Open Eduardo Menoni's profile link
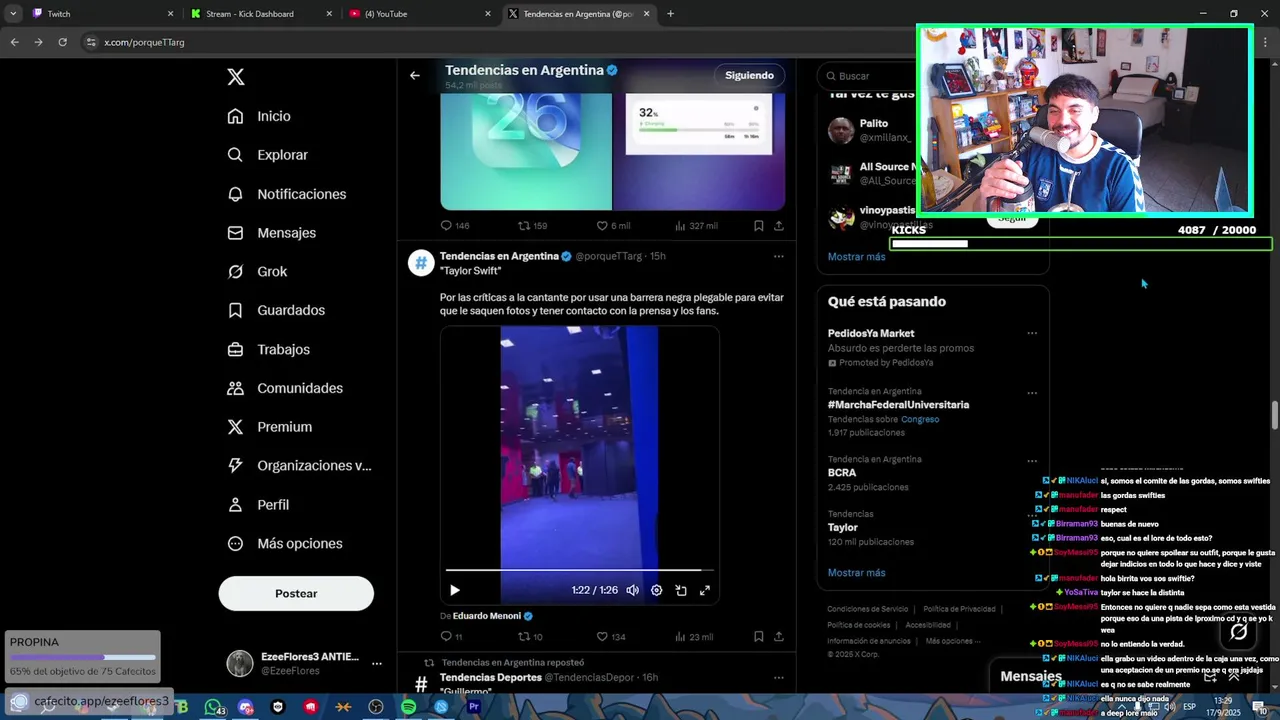This screenshot has width=1280, height=720. pos(486,616)
